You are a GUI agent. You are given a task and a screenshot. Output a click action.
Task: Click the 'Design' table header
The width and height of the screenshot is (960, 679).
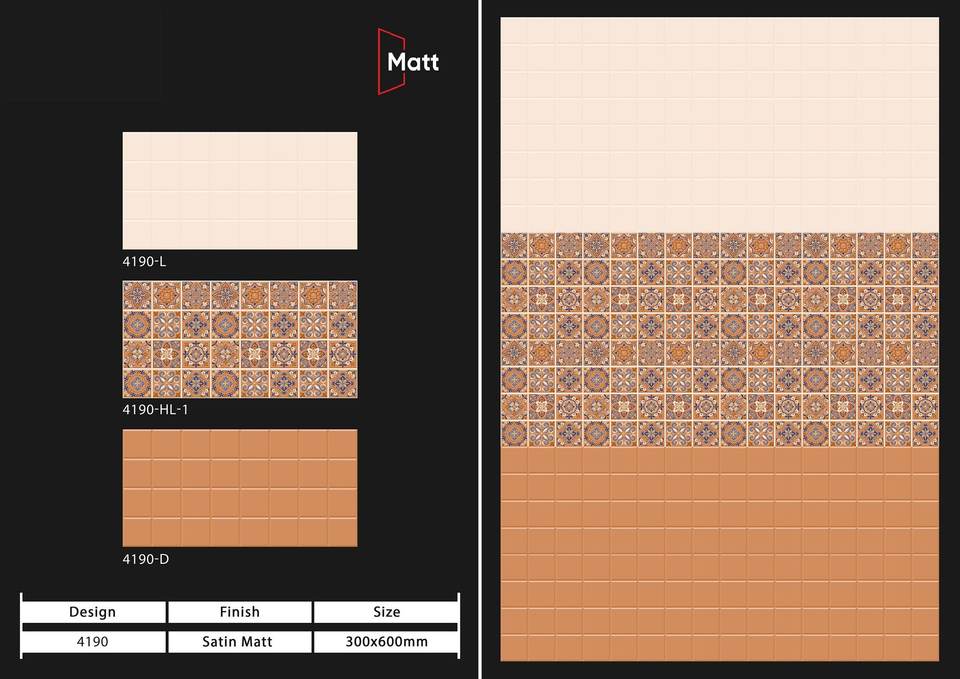point(93,612)
